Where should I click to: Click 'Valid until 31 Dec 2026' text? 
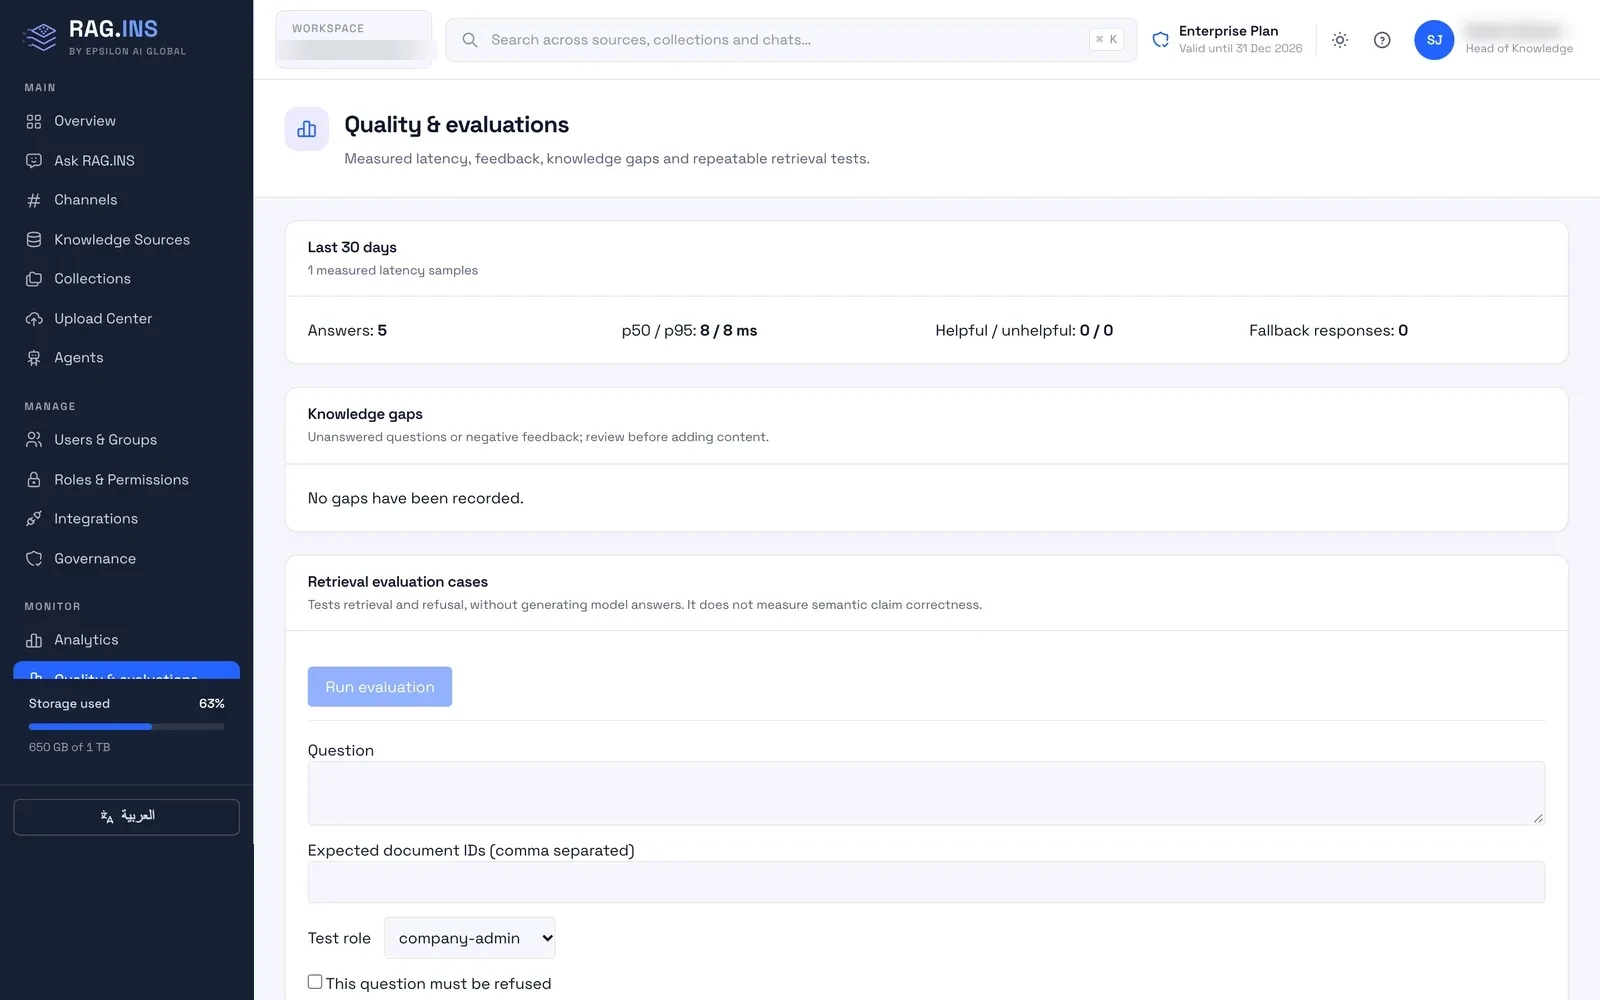click(x=1240, y=49)
